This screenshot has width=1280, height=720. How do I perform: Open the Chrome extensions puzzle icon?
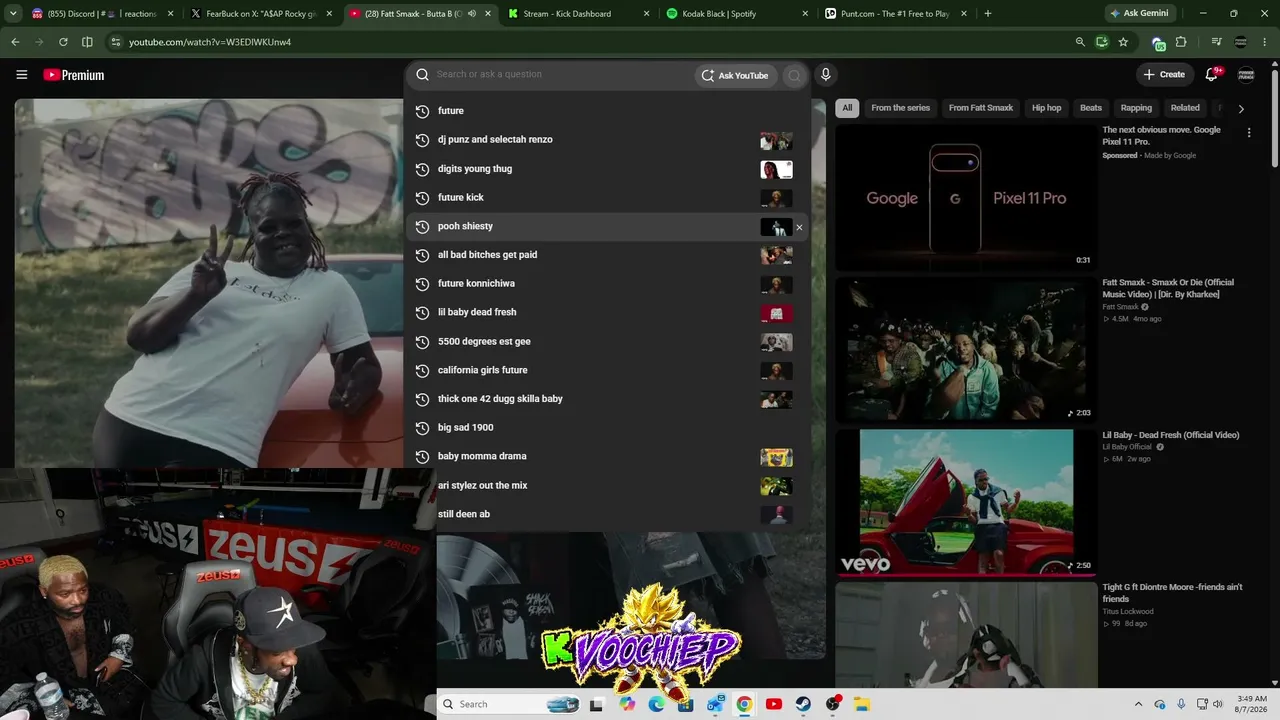1181,42
